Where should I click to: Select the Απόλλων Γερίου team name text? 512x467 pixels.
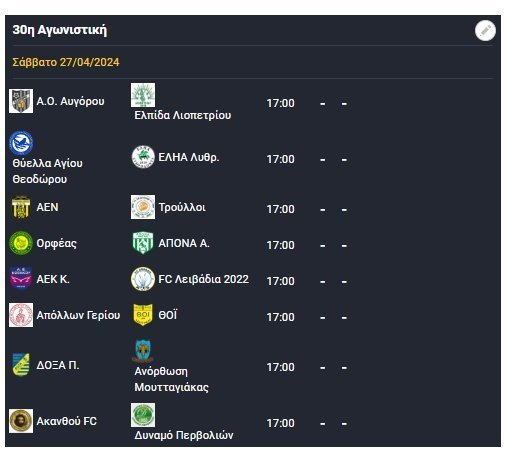click(78, 315)
